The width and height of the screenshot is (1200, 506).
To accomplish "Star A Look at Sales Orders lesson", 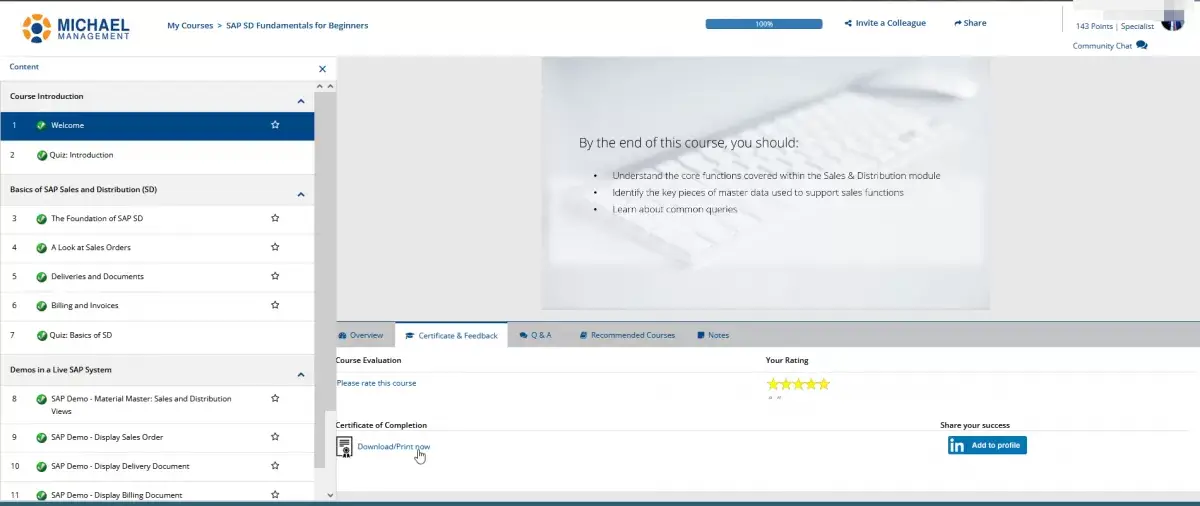I will coord(275,247).
